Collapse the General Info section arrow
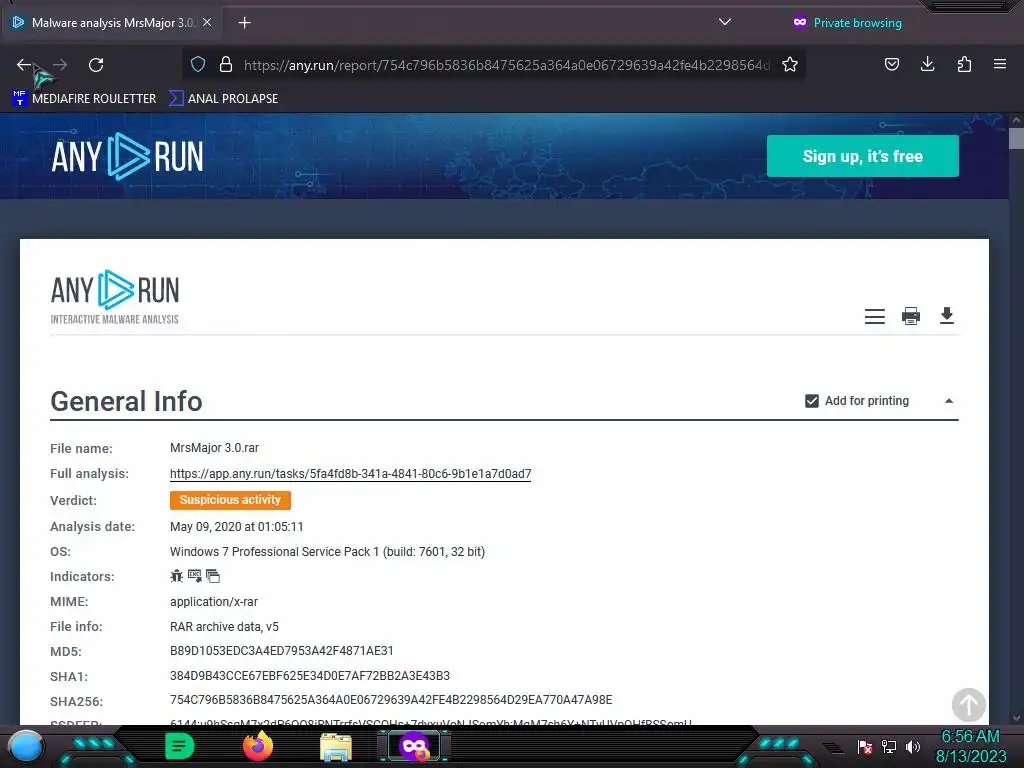Image resolution: width=1024 pixels, height=768 pixels. [x=949, y=401]
